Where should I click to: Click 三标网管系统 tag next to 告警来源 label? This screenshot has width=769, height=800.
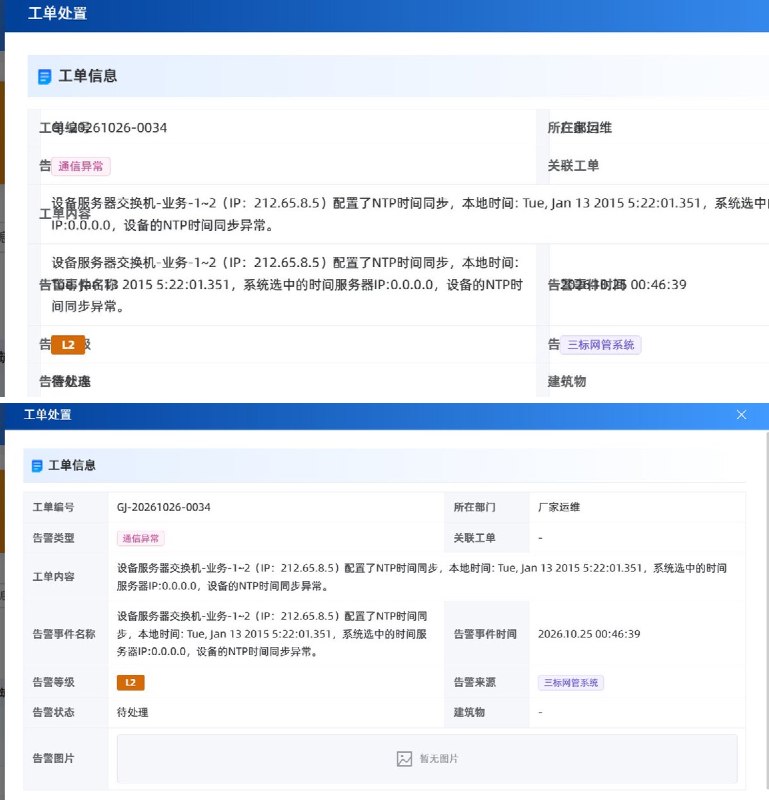[x=571, y=683]
